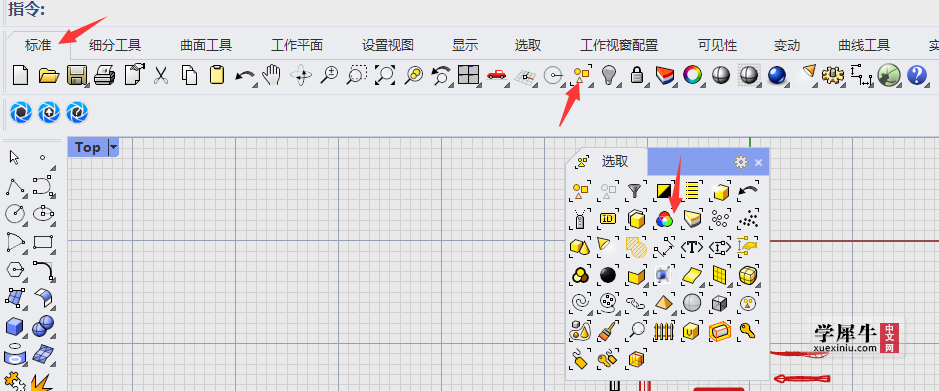The image size is (939, 391).
Task: Switch to the 显示 tab
Action: point(465,46)
